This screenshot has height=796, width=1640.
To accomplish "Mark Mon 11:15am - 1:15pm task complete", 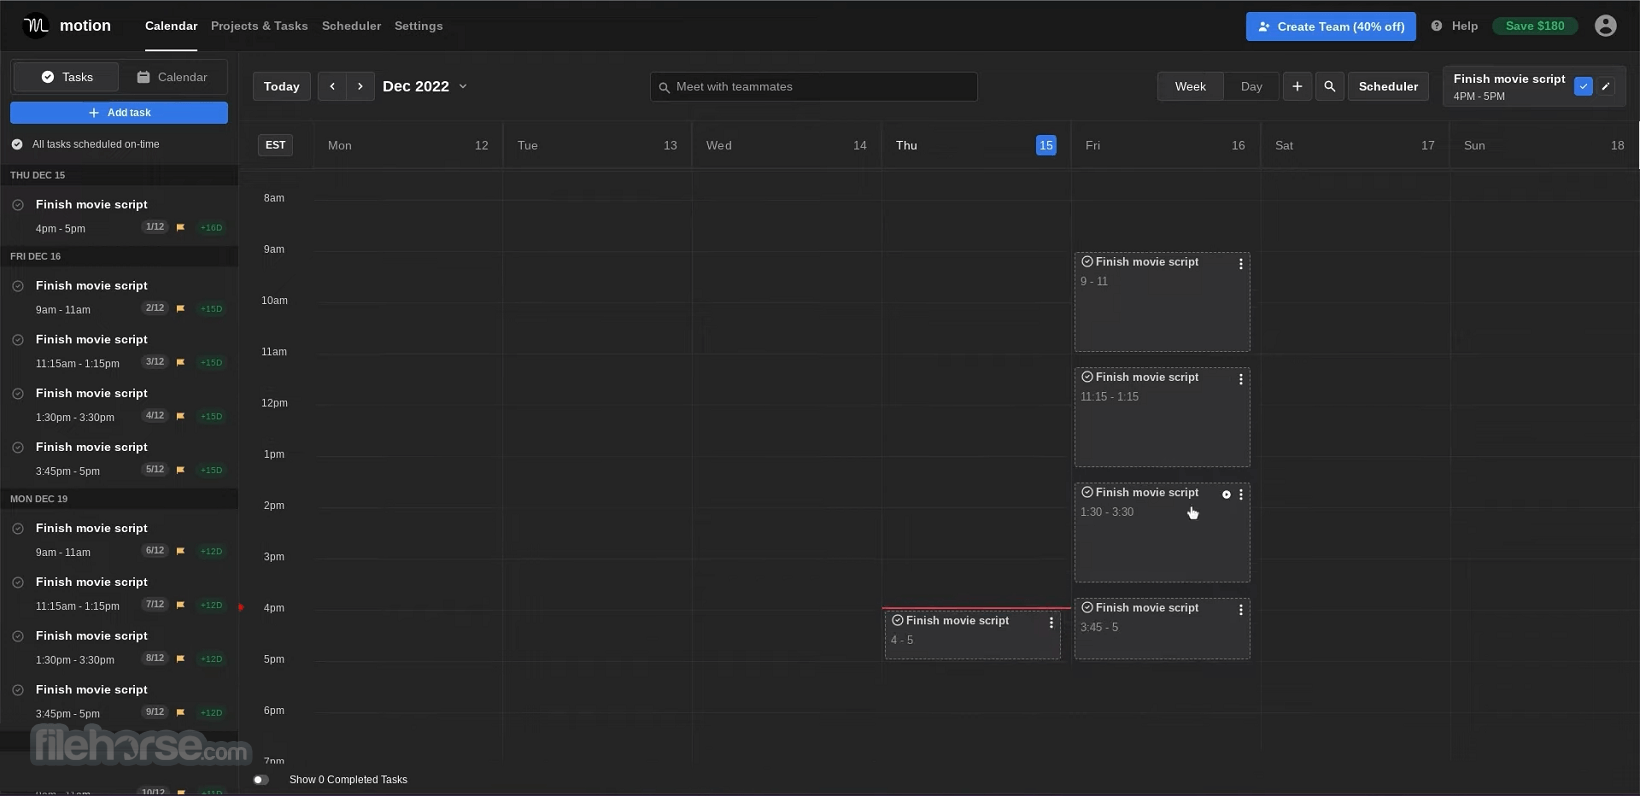I will click(18, 583).
